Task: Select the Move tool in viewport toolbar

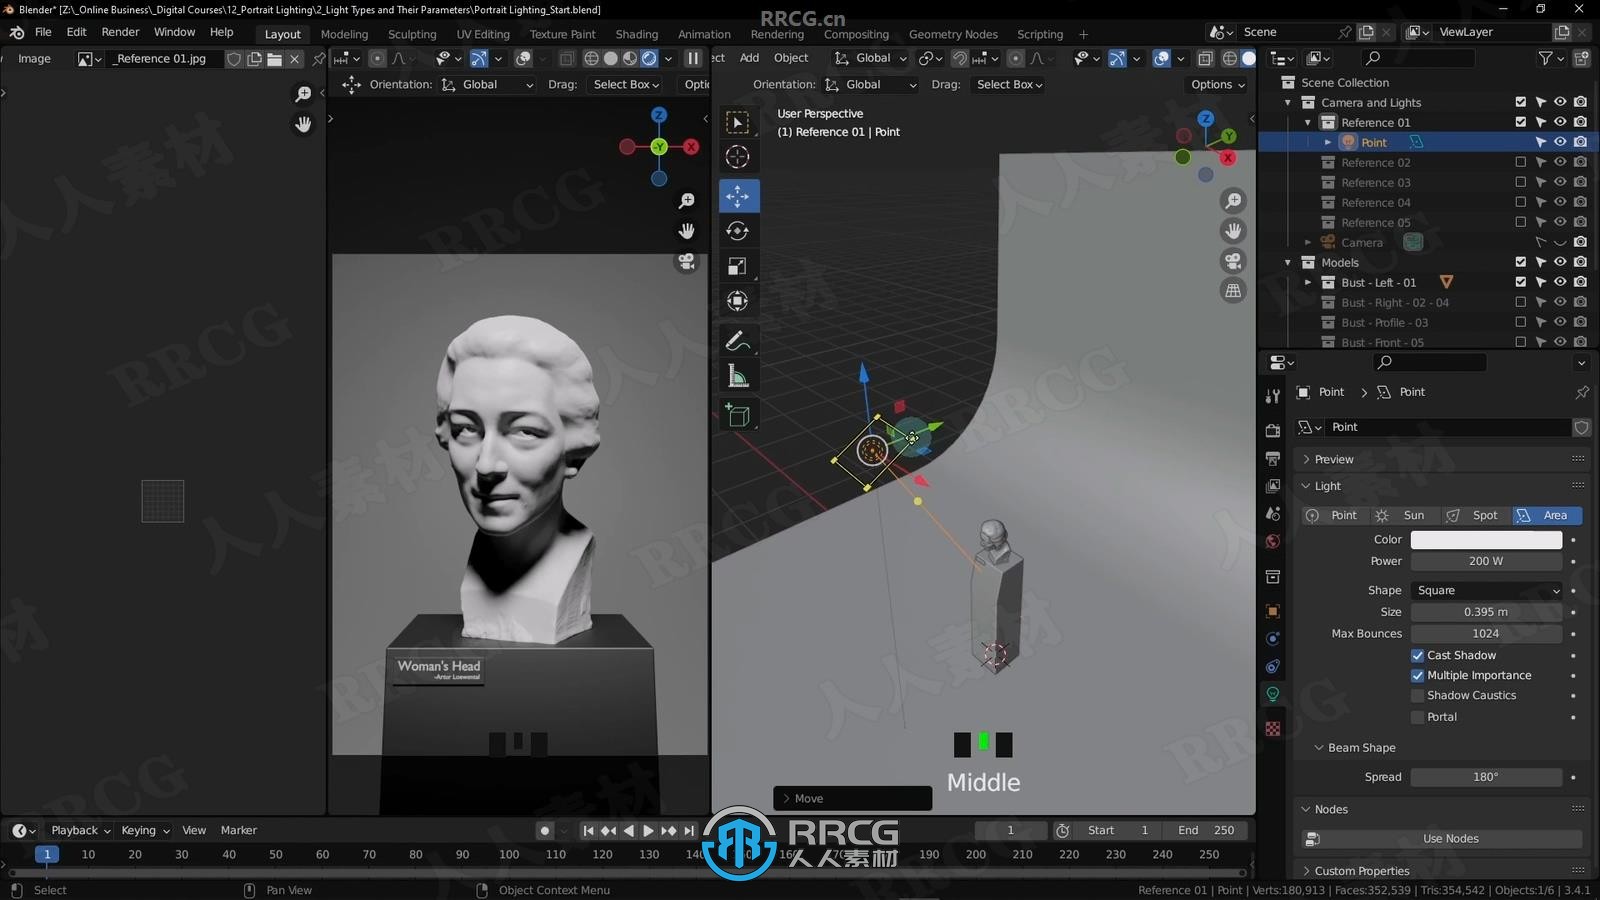Action: point(738,196)
